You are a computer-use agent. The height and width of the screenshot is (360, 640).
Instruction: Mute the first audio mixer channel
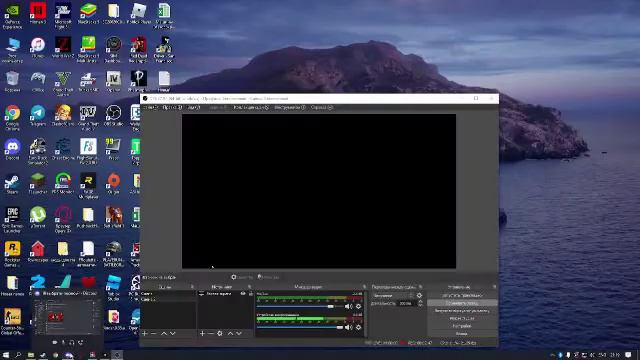coord(348,306)
